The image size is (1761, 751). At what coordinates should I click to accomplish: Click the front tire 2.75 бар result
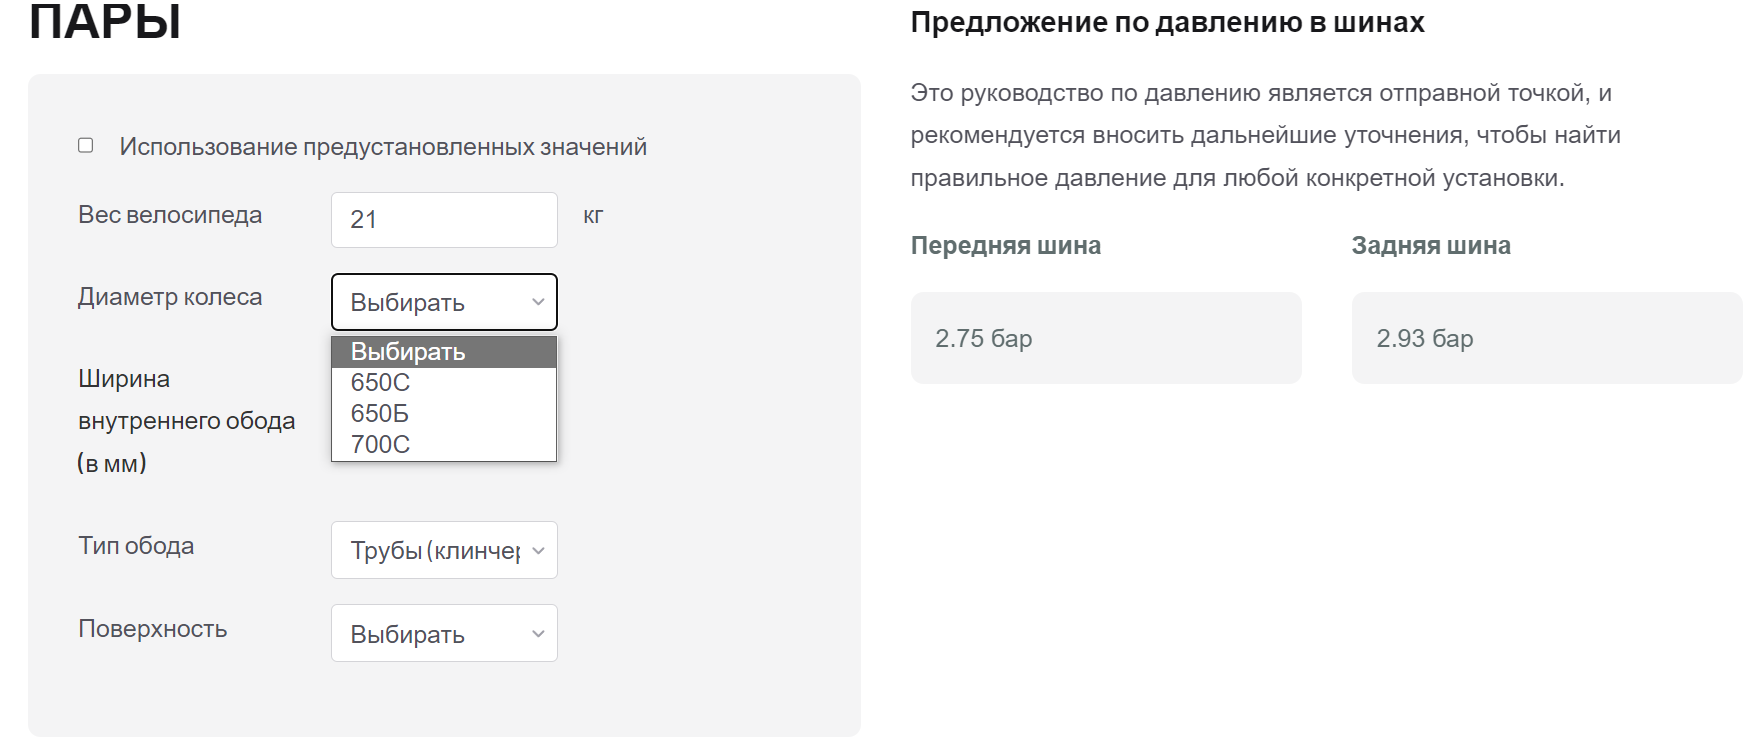pyautogui.click(x=1105, y=338)
